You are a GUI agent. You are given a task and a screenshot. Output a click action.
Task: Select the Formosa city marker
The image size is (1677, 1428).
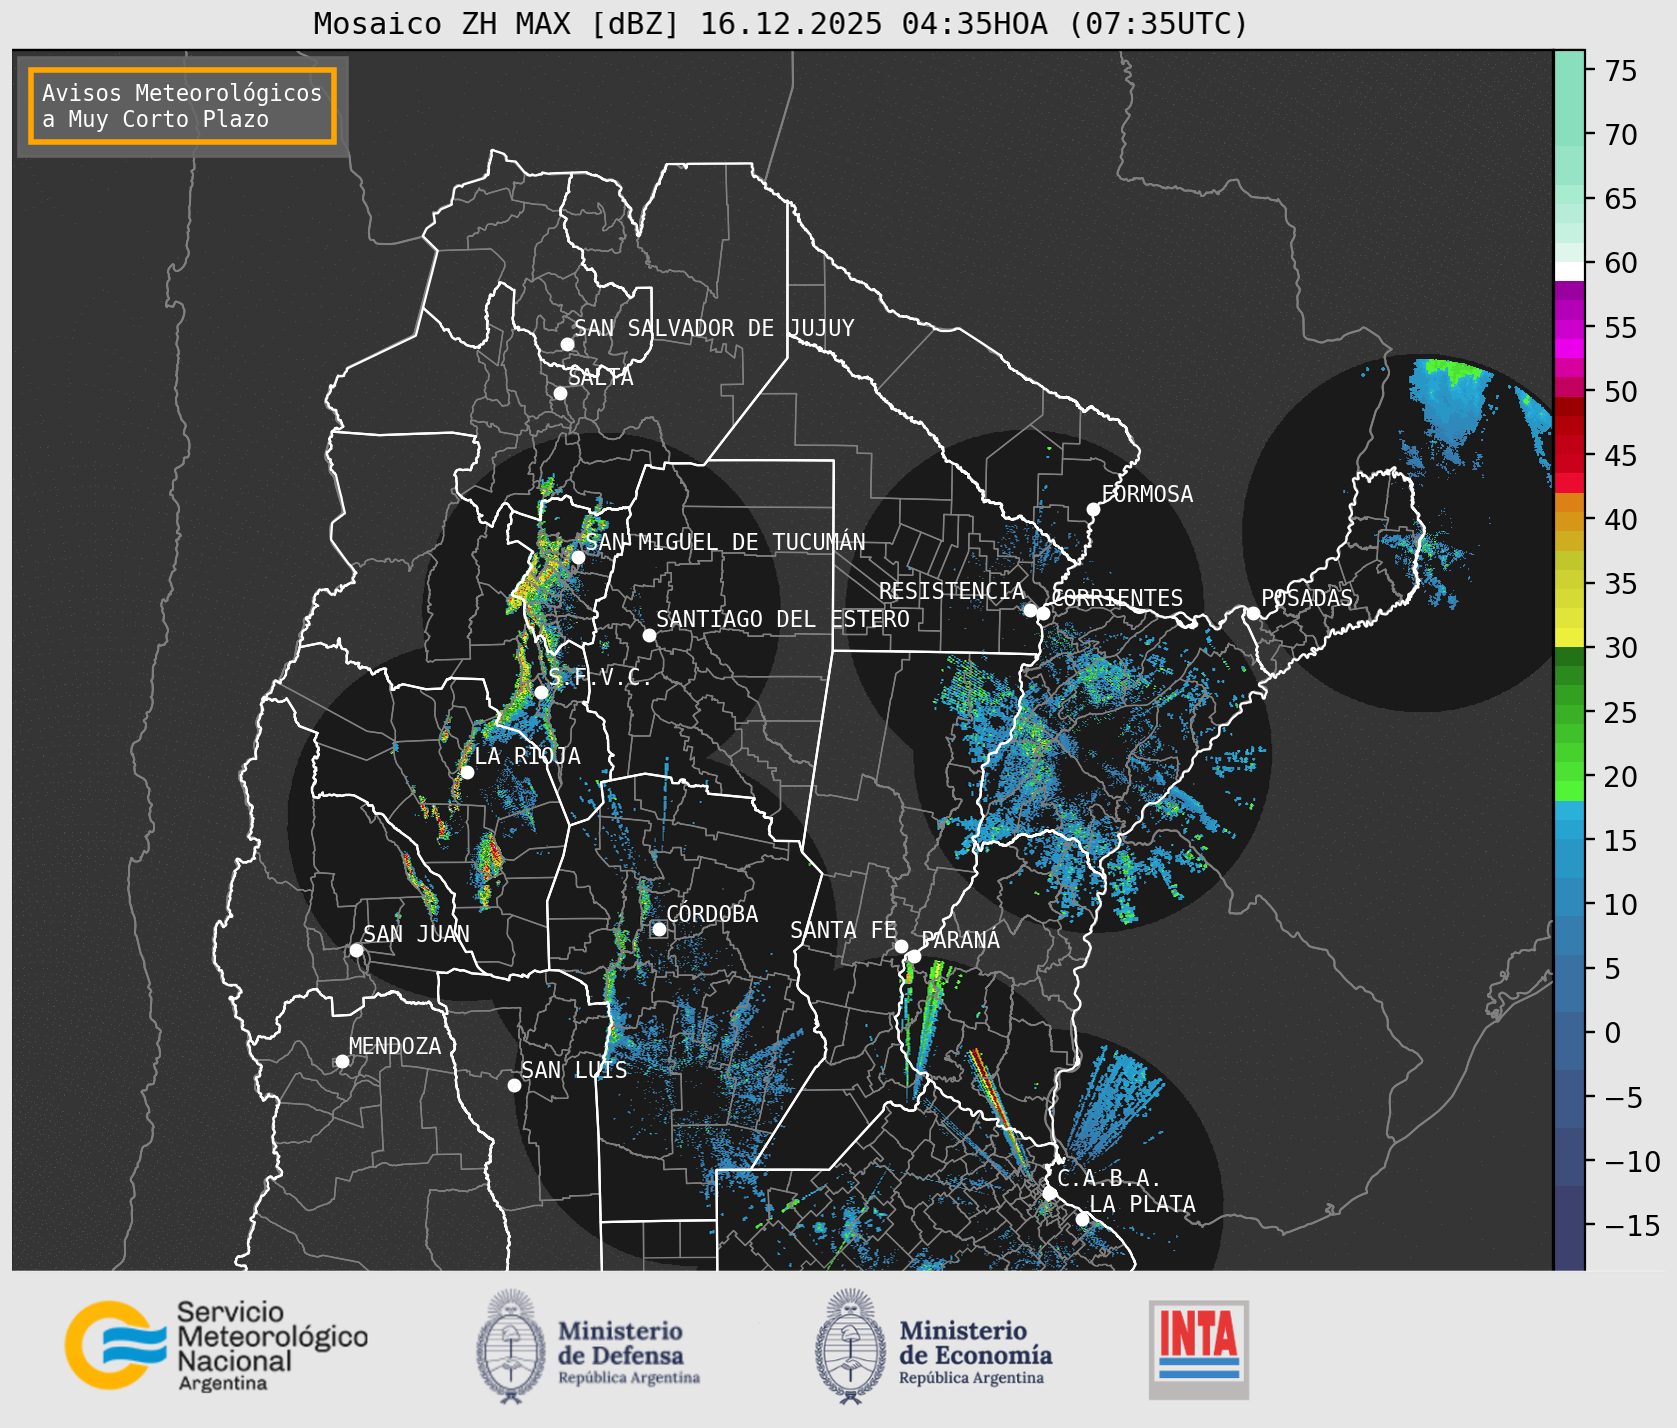click(1093, 509)
